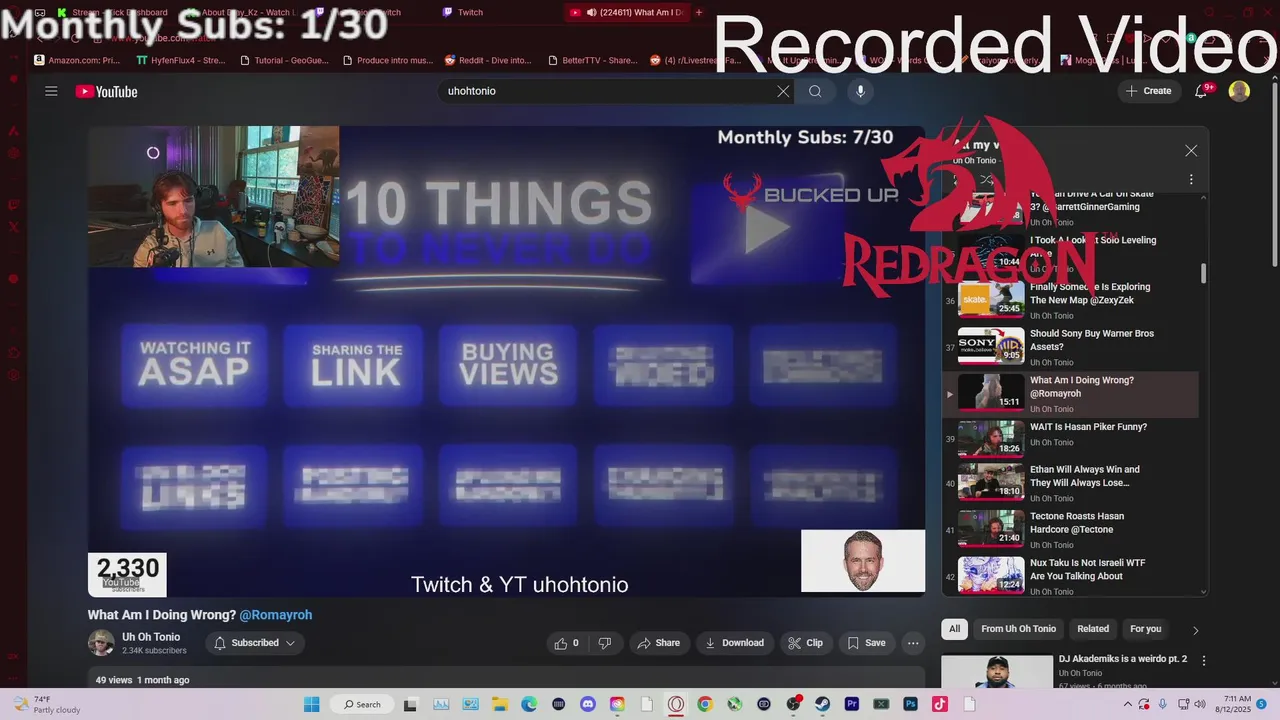
Task: Play Nux Taku Is Not Israeli video
Action: point(1070,576)
